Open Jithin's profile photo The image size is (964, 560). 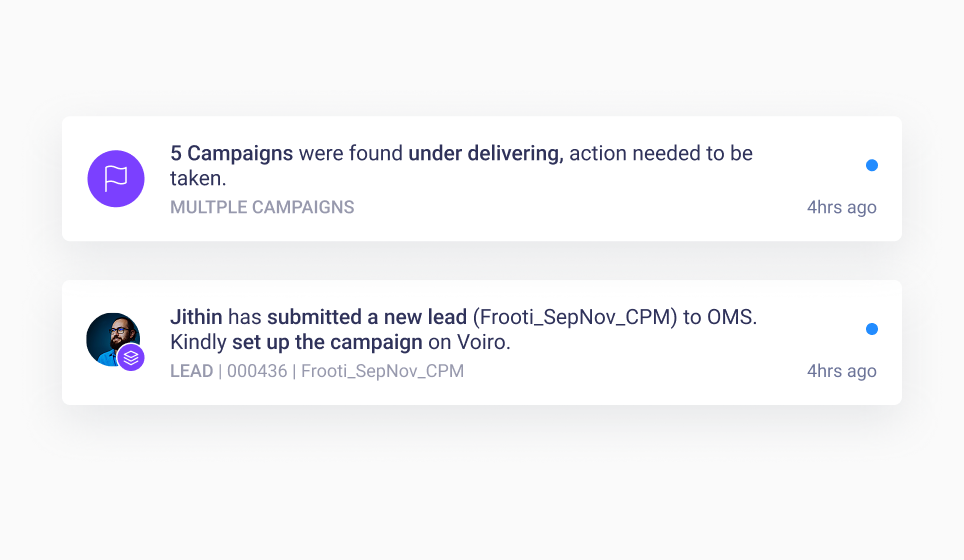(109, 337)
